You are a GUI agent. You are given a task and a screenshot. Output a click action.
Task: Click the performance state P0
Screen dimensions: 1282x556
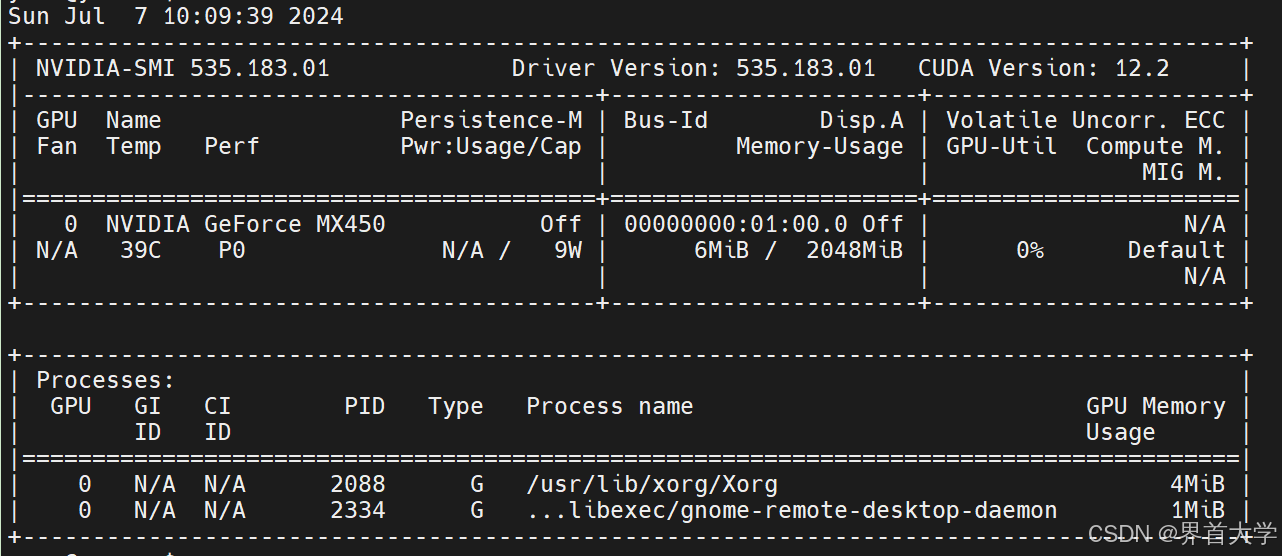(232, 251)
